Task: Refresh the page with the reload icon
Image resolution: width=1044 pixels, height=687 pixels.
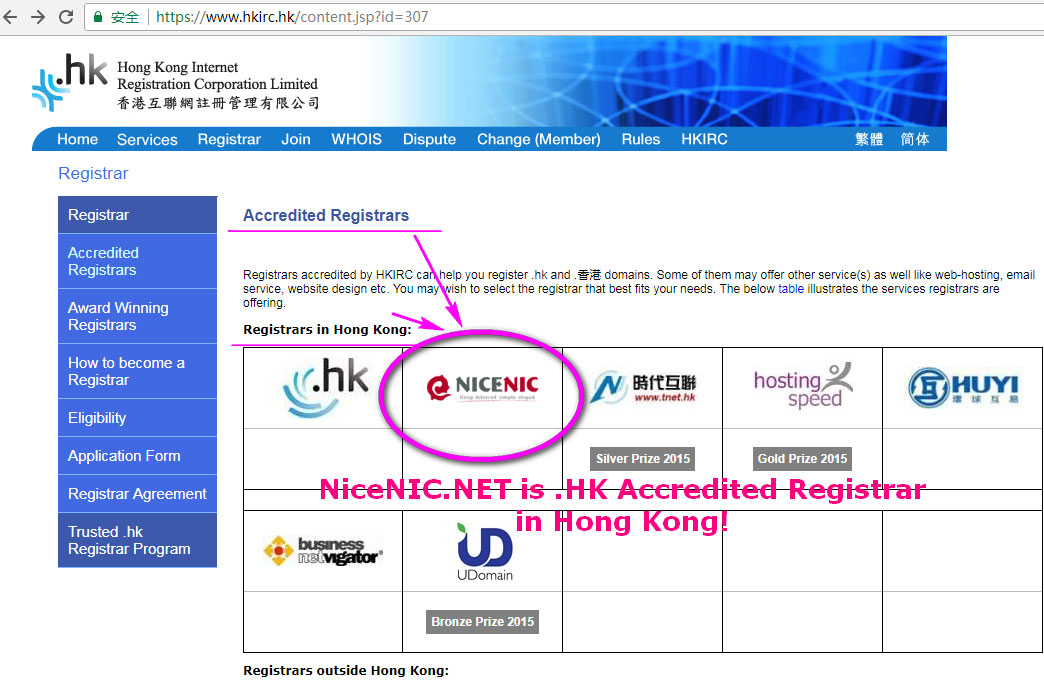Action: [65, 16]
